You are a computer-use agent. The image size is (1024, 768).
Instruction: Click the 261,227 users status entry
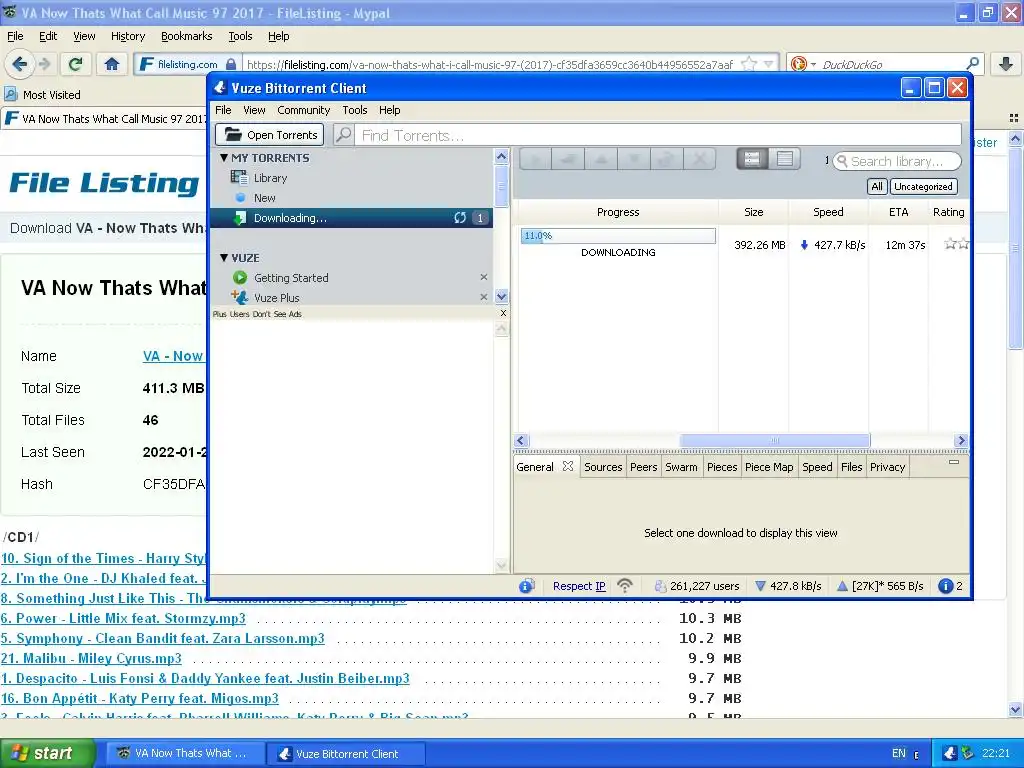coord(697,586)
